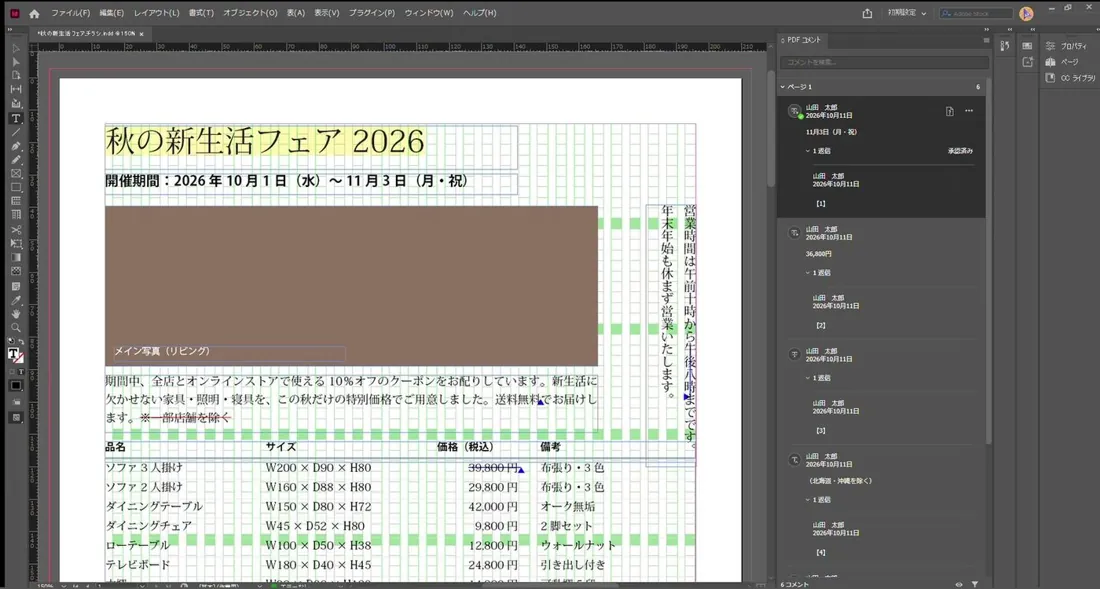Select the Eyedropper tool
Screen dimensions: 1100x589
pos(16,300)
